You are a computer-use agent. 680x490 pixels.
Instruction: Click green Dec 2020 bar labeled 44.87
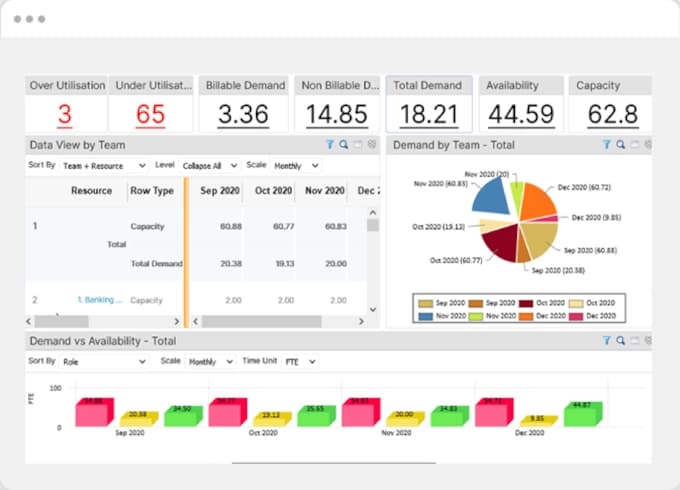click(583, 414)
